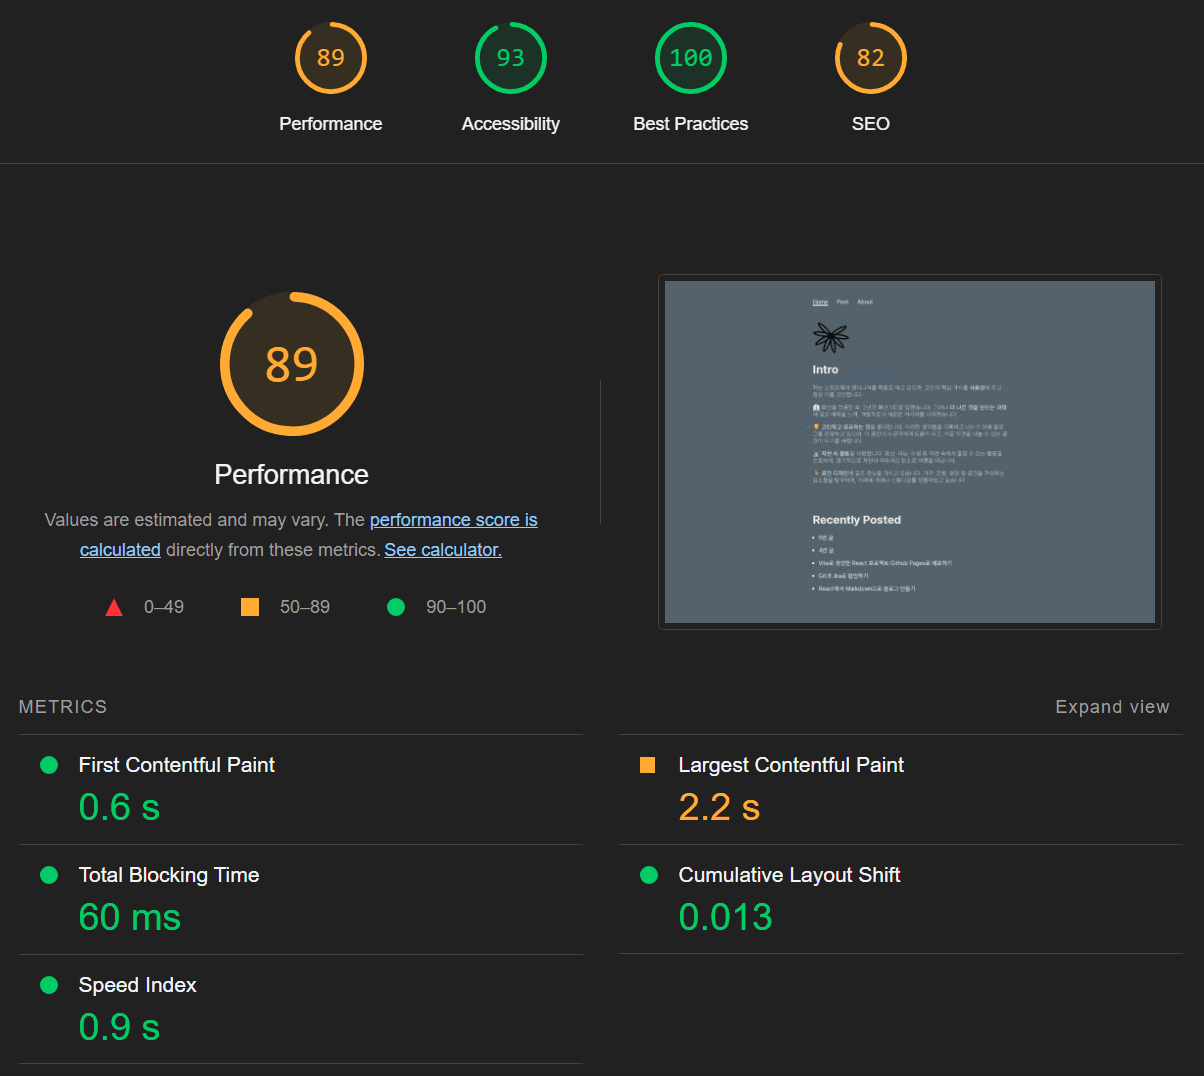Click the orange square beside Largest Contentful Paint
Screen dimensions: 1204x1076
(x=647, y=765)
